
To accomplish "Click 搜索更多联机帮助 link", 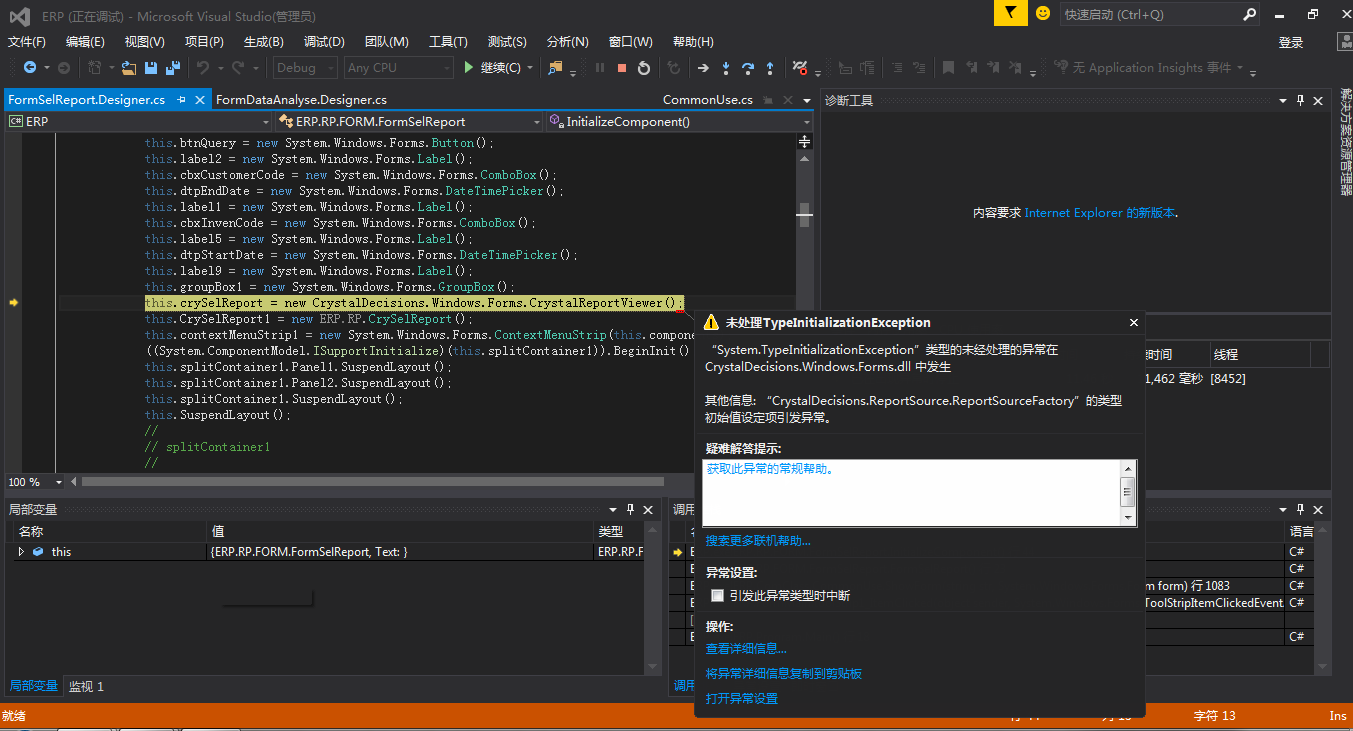I will [758, 541].
